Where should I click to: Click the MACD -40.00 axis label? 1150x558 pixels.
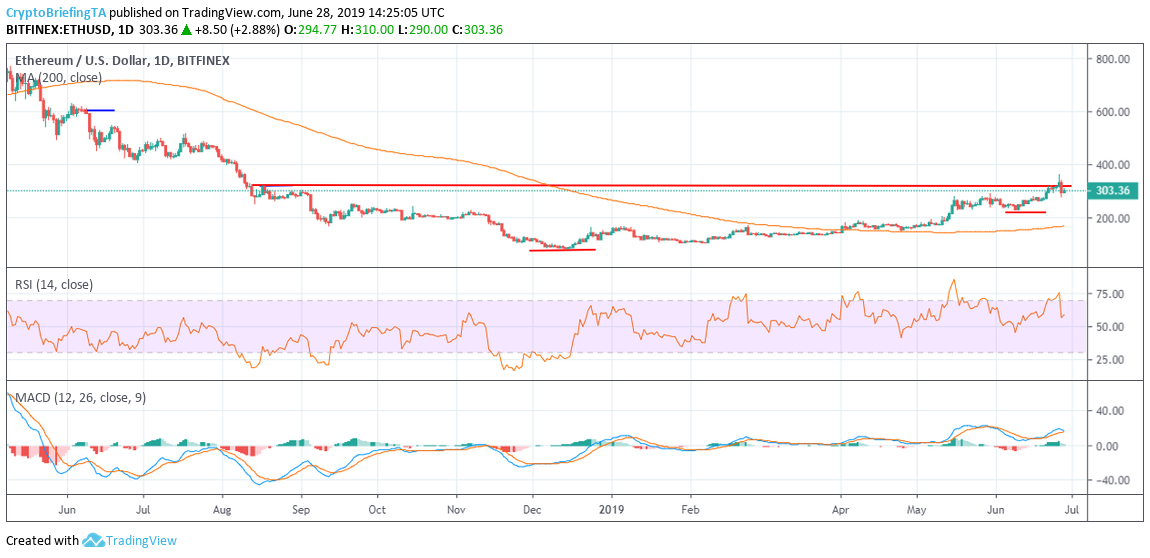coord(1113,480)
